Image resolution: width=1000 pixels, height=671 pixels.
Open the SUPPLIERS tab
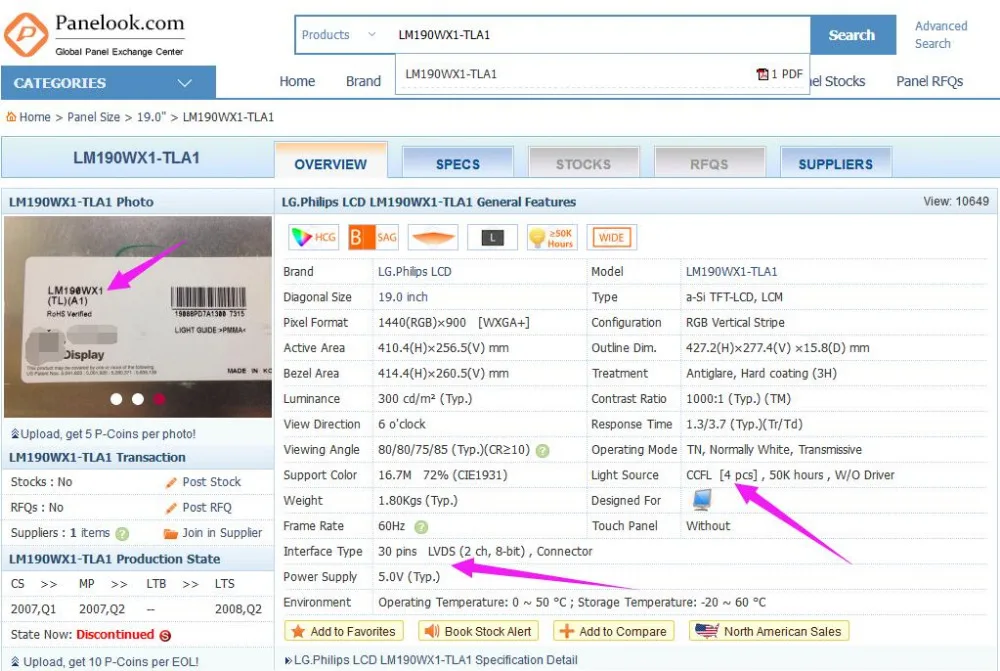coord(835,163)
